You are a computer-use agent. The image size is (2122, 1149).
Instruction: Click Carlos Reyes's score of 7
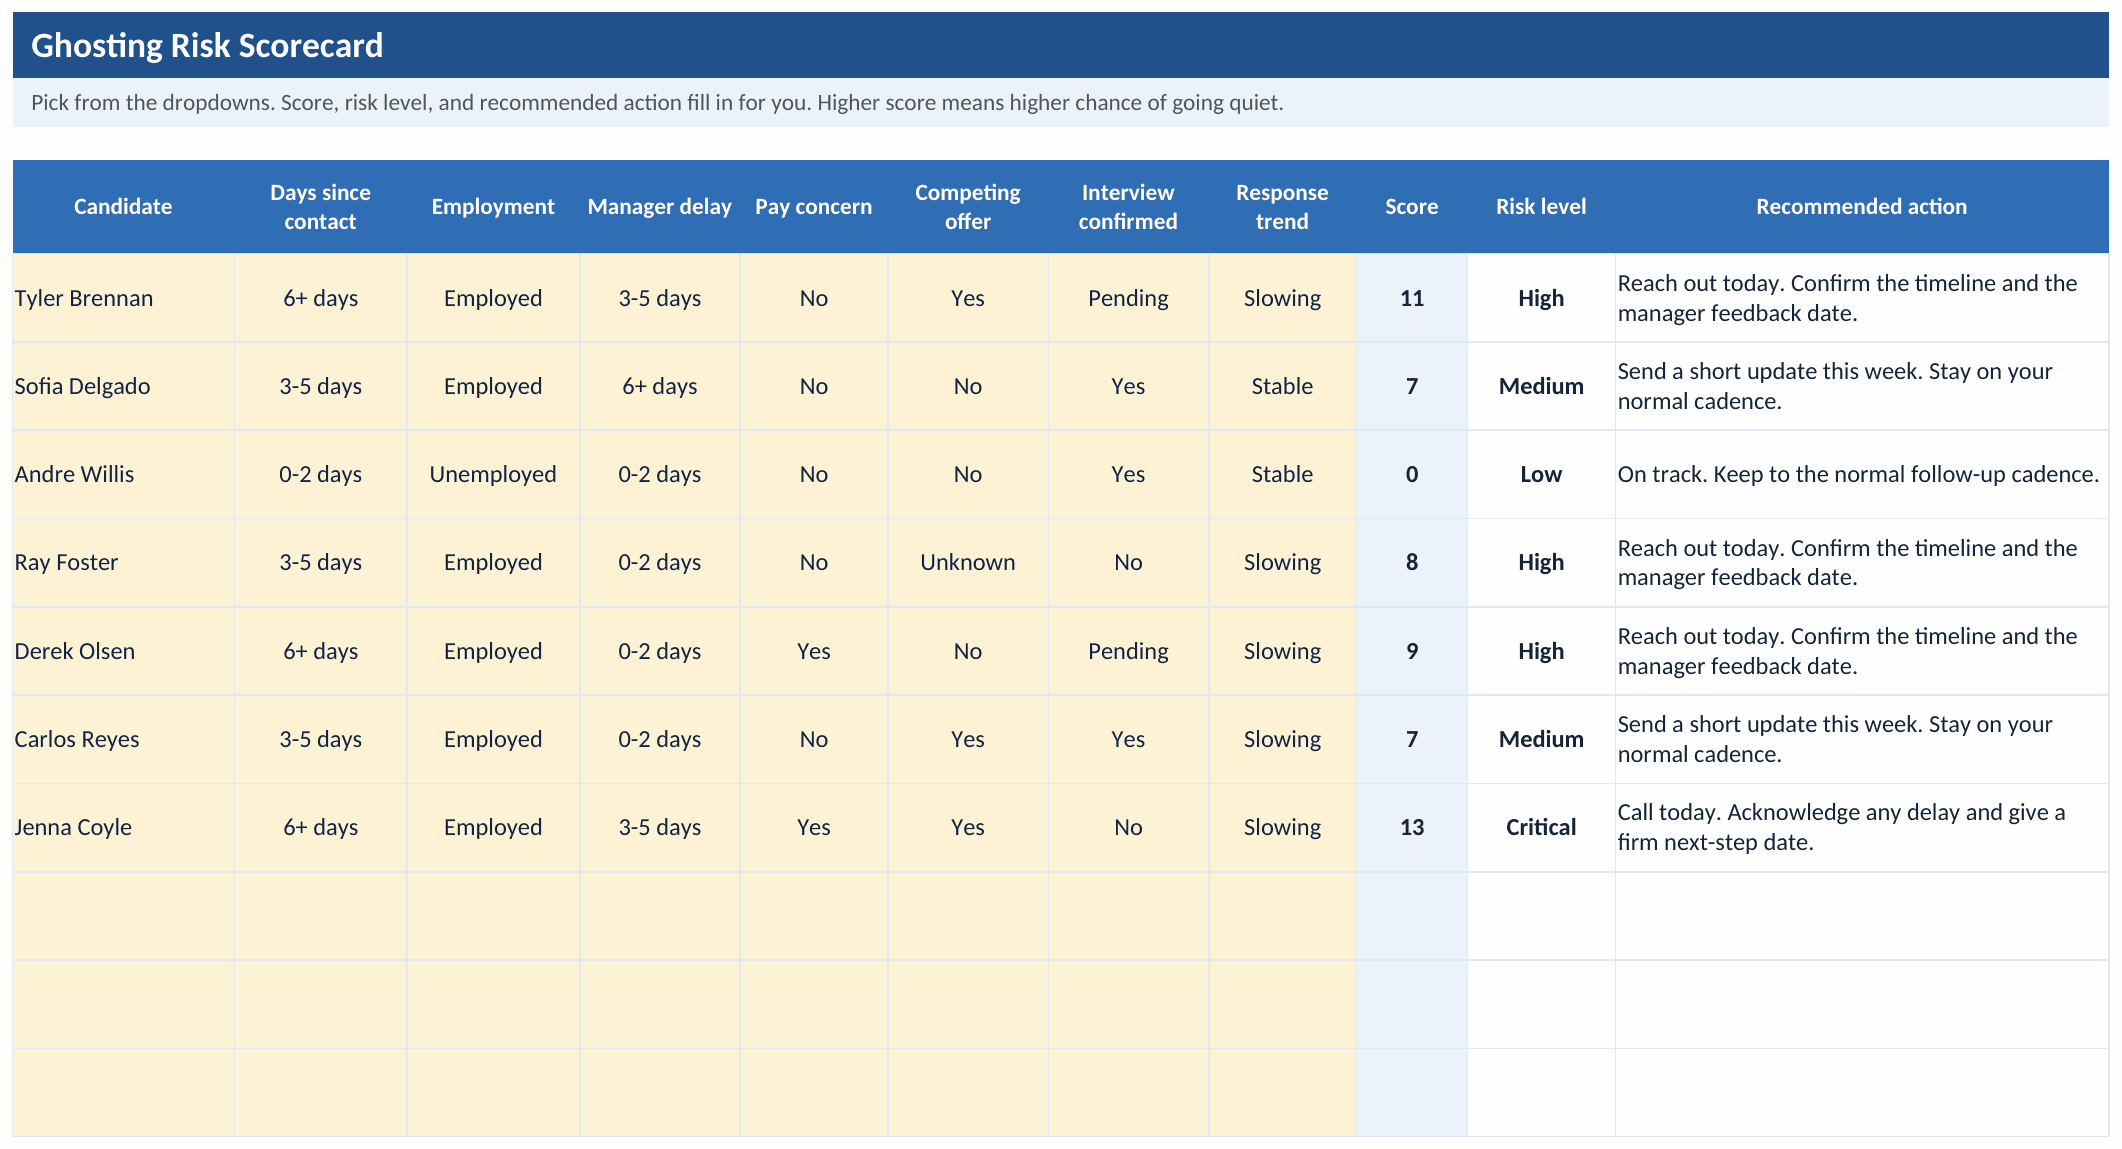[1412, 739]
